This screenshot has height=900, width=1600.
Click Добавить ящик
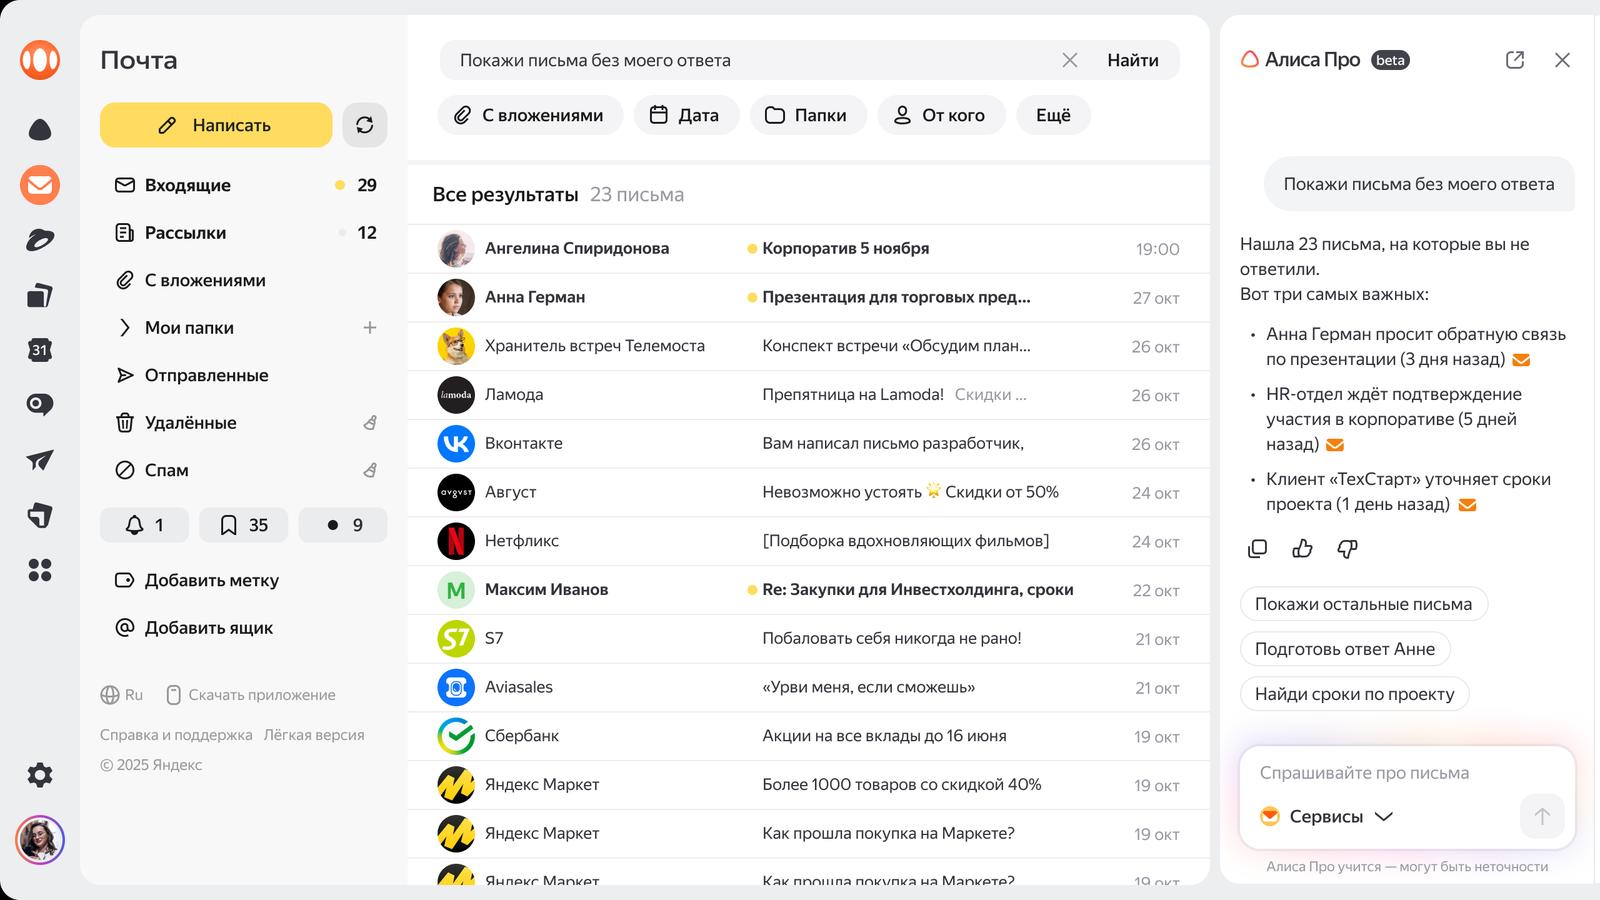click(194, 628)
